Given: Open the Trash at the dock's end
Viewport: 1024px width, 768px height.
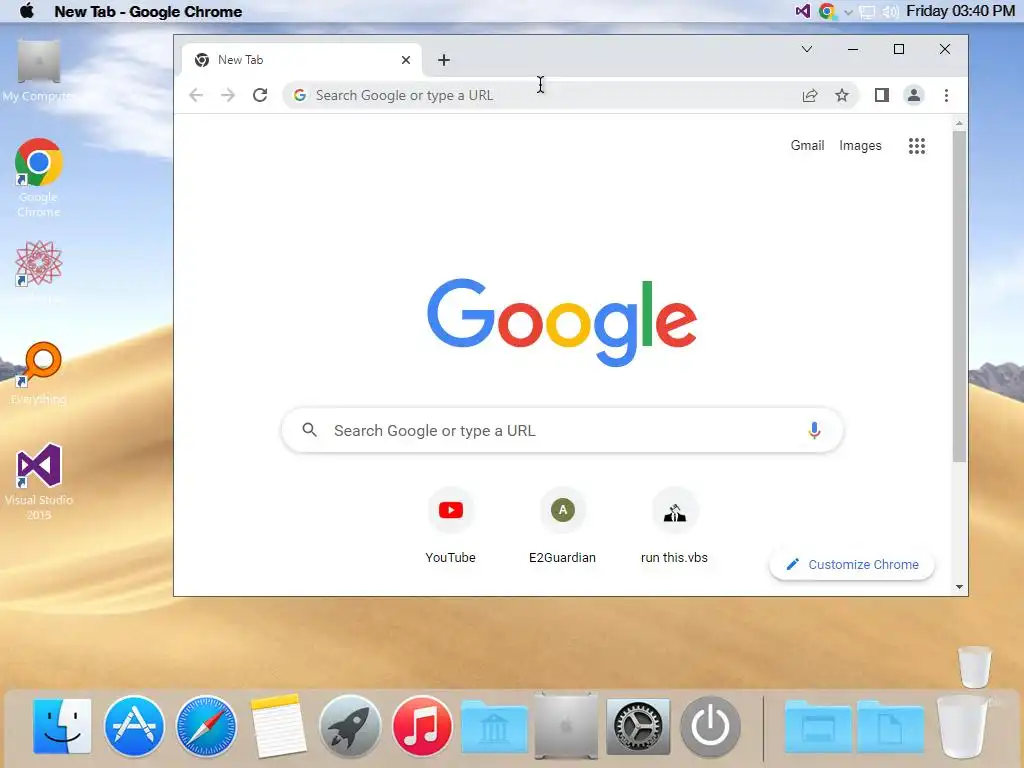Looking at the screenshot, I should coord(961,726).
